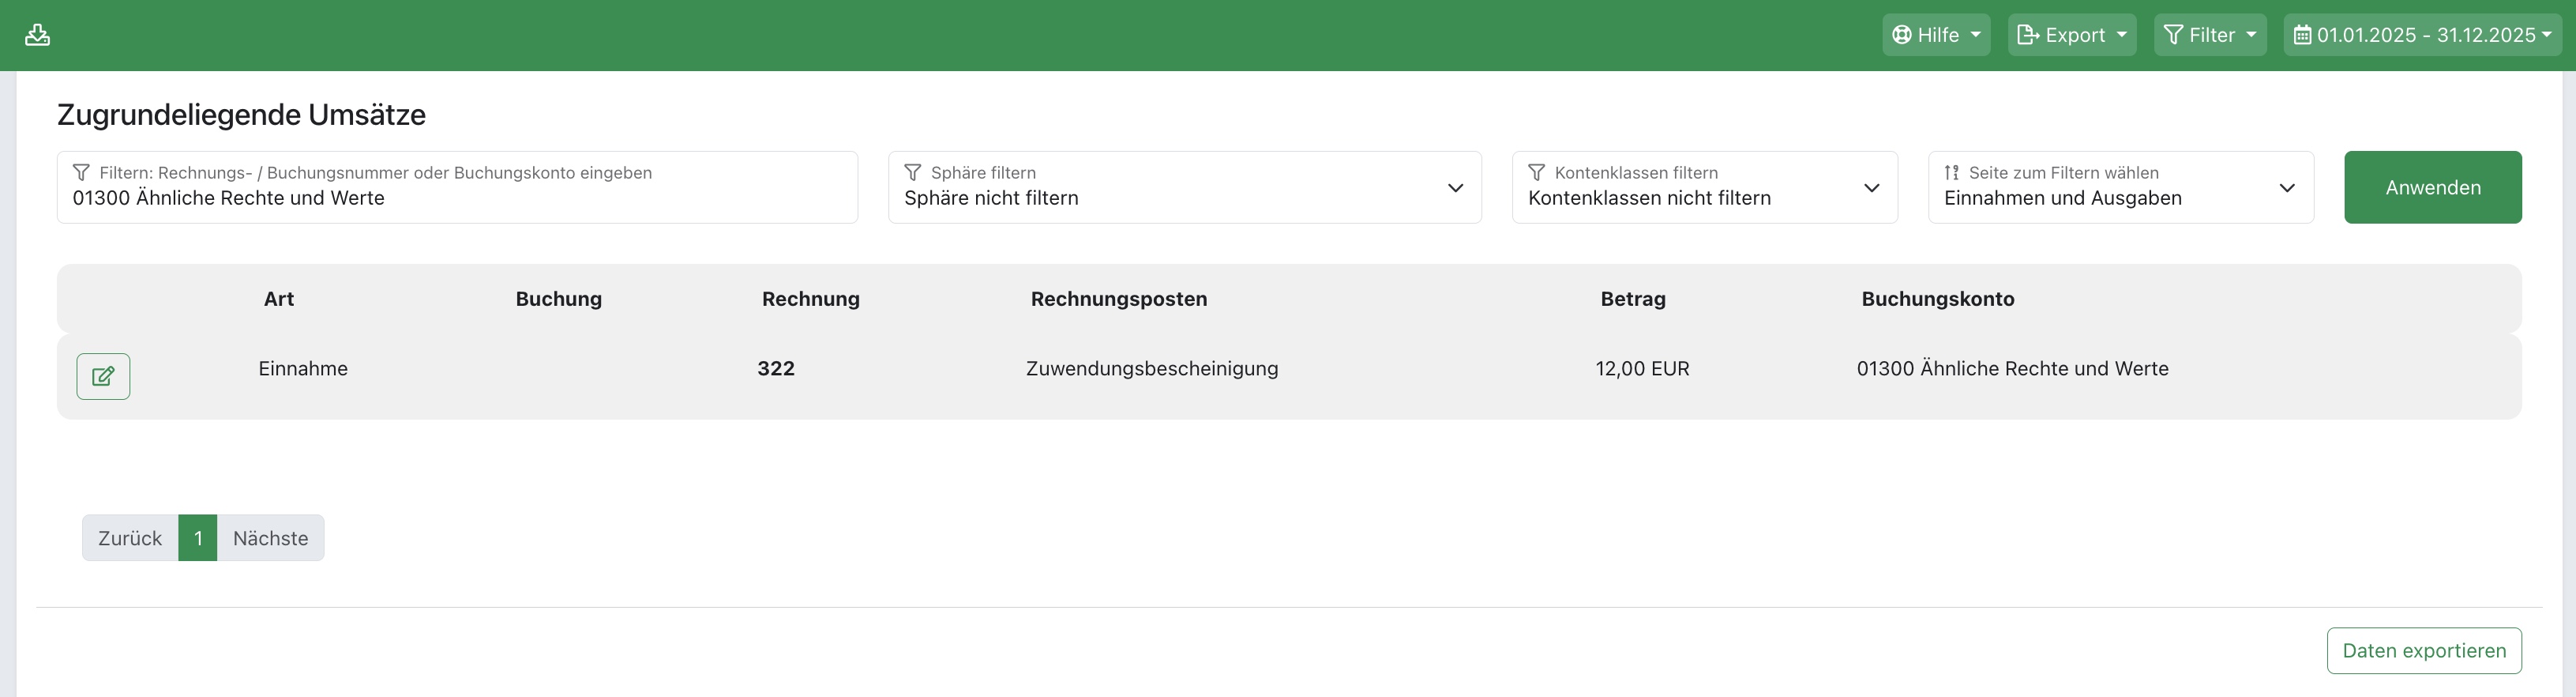Screen dimensions: 2576x697
Task: Select page 1 in pagination
Action: [x=198, y=538]
